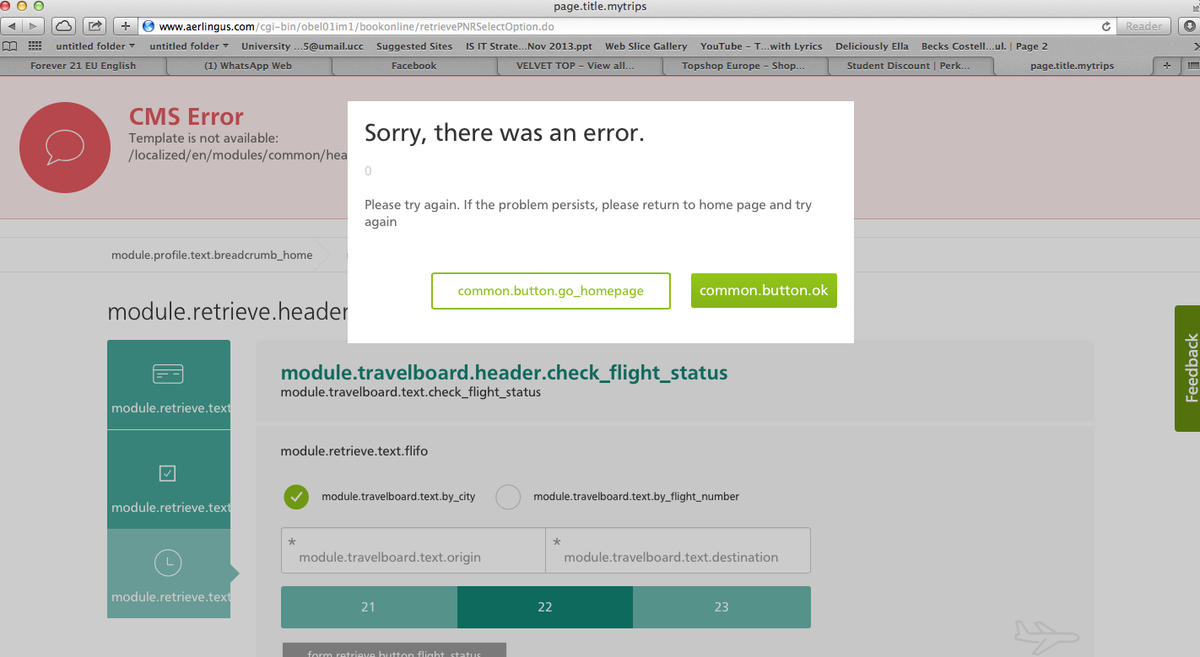The height and width of the screenshot is (657, 1200).
Task: Click the 'Sorry, there was an error.' heading
Action: tap(504, 133)
